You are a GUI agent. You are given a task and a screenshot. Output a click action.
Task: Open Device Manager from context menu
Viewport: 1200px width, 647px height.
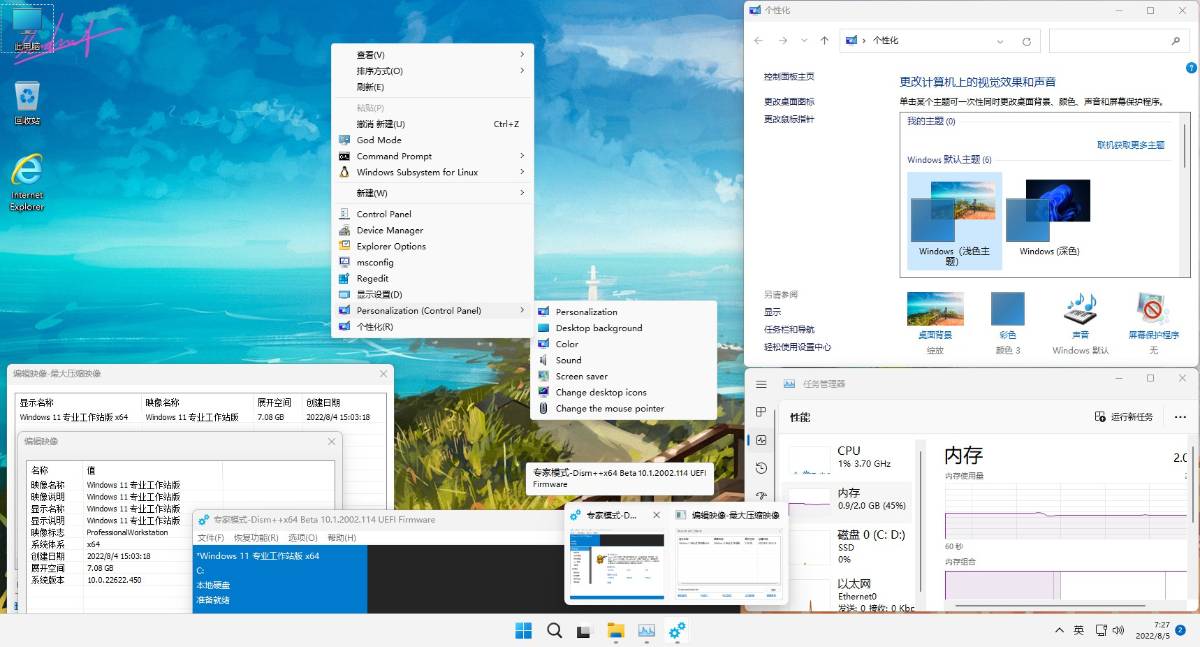[432, 230]
